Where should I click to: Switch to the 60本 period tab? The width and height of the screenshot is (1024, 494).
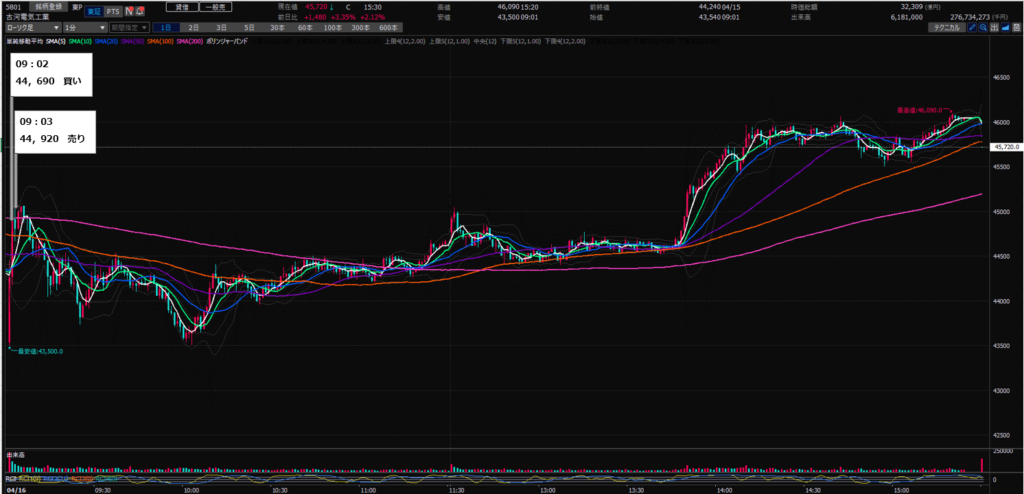304,28
